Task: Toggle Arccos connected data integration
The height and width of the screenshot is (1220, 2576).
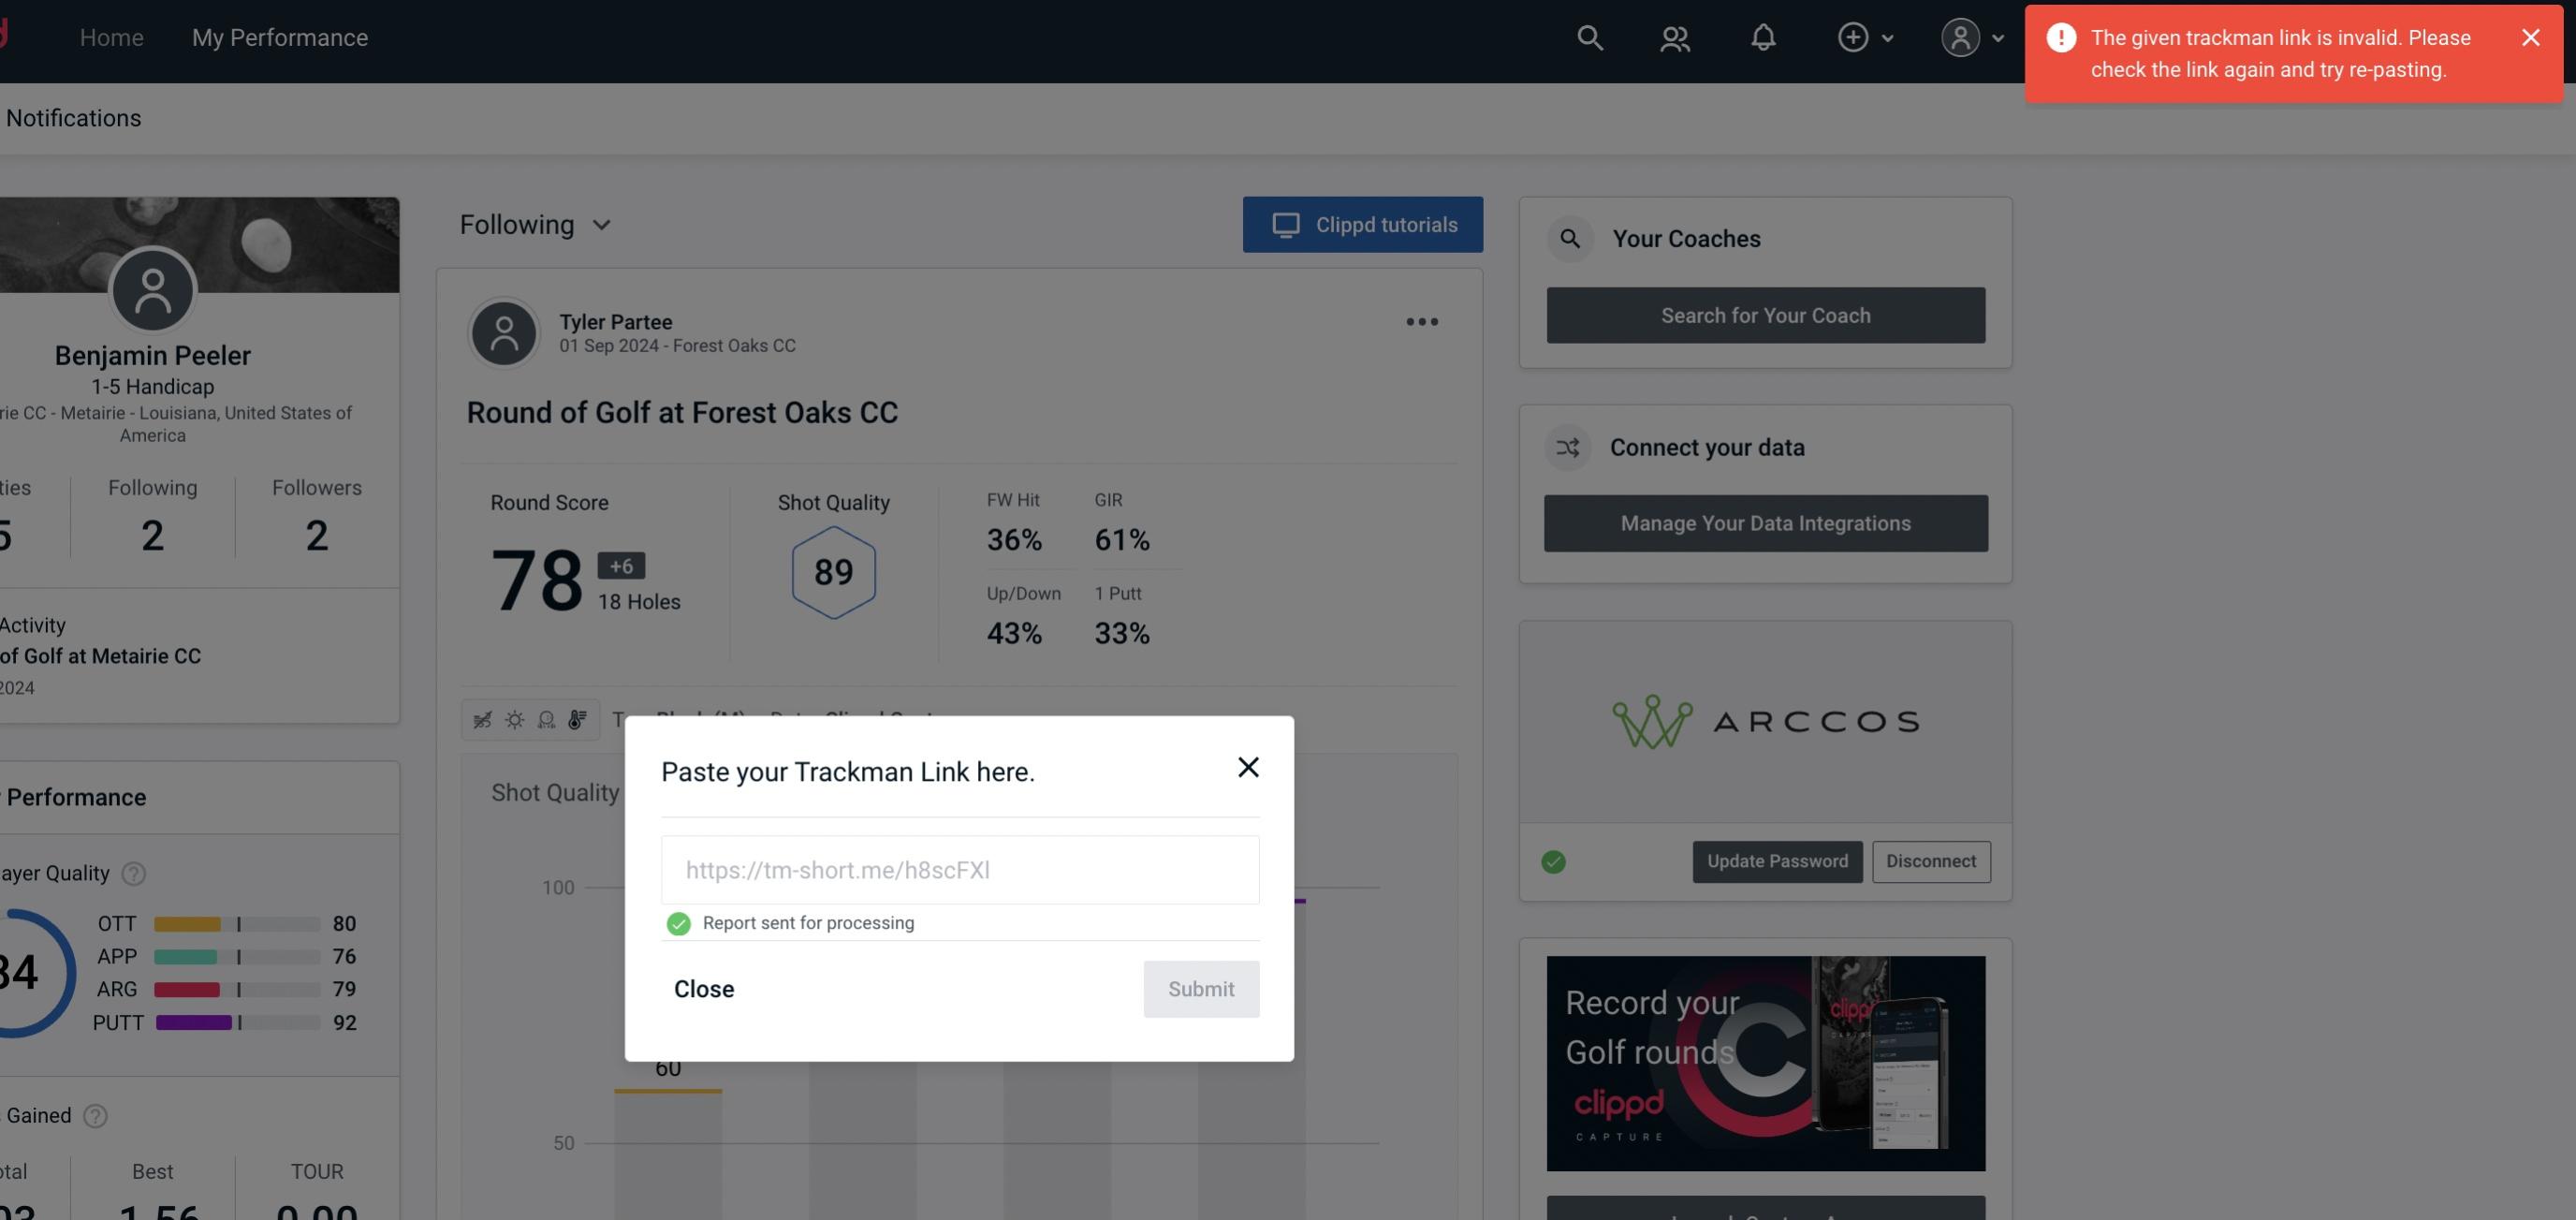Action: pos(1553,860)
